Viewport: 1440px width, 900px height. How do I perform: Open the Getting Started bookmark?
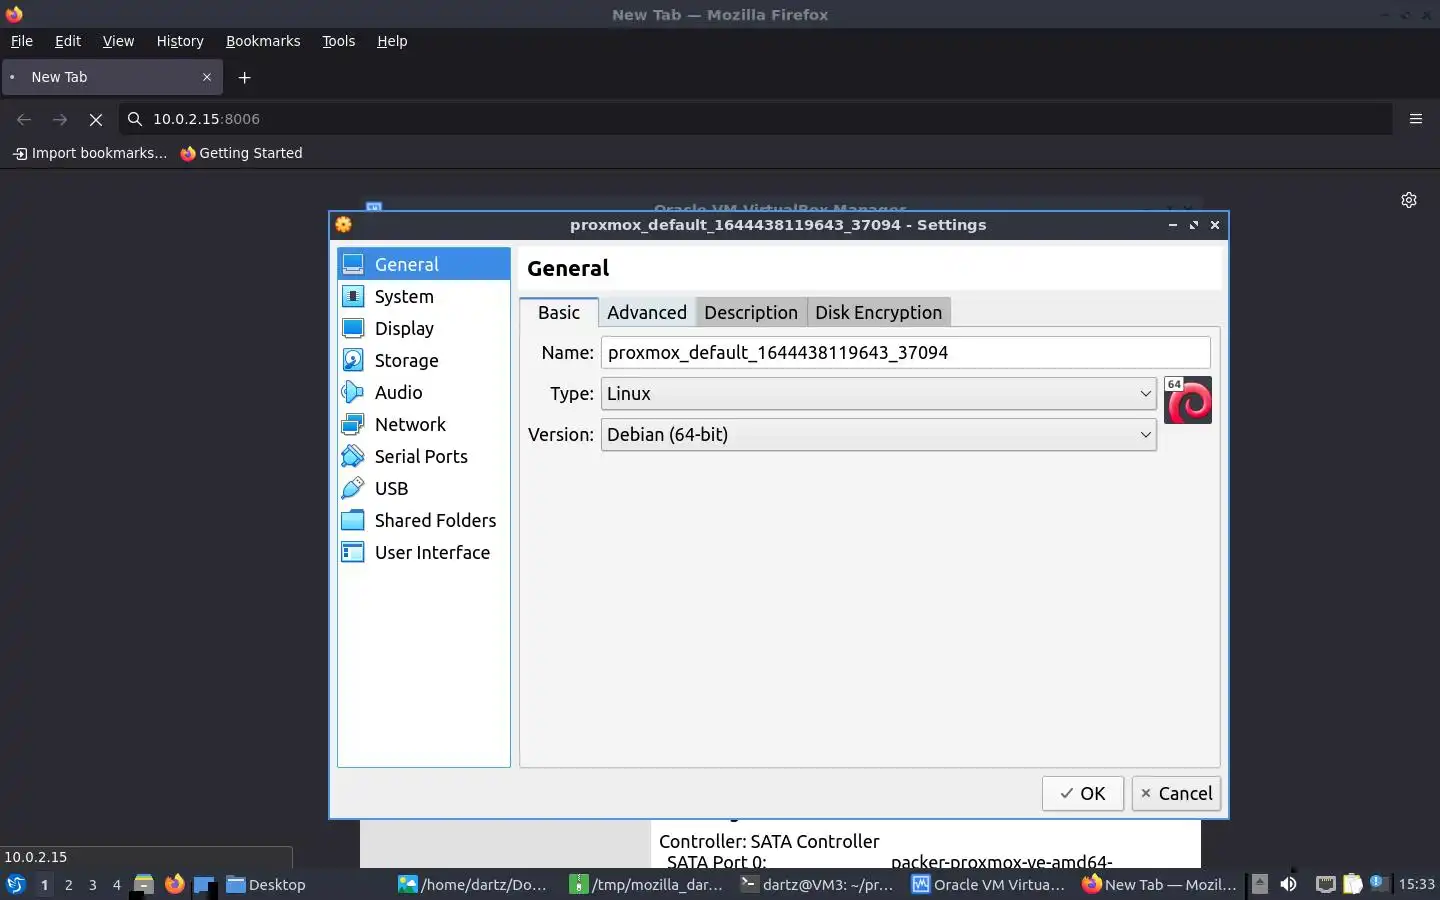pos(241,153)
